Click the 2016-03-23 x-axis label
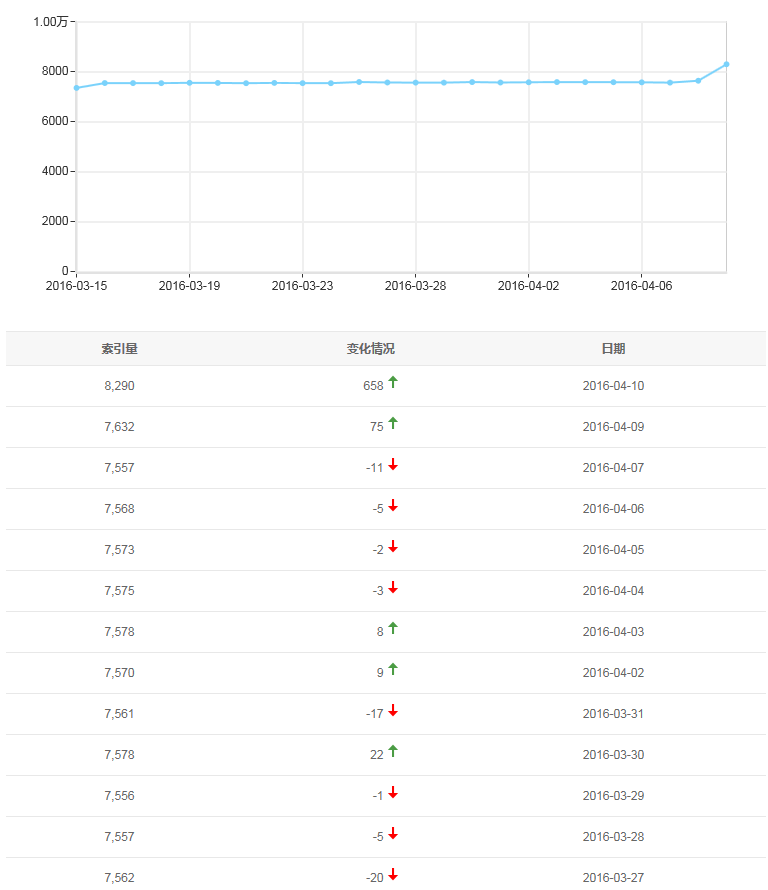 click(302, 286)
